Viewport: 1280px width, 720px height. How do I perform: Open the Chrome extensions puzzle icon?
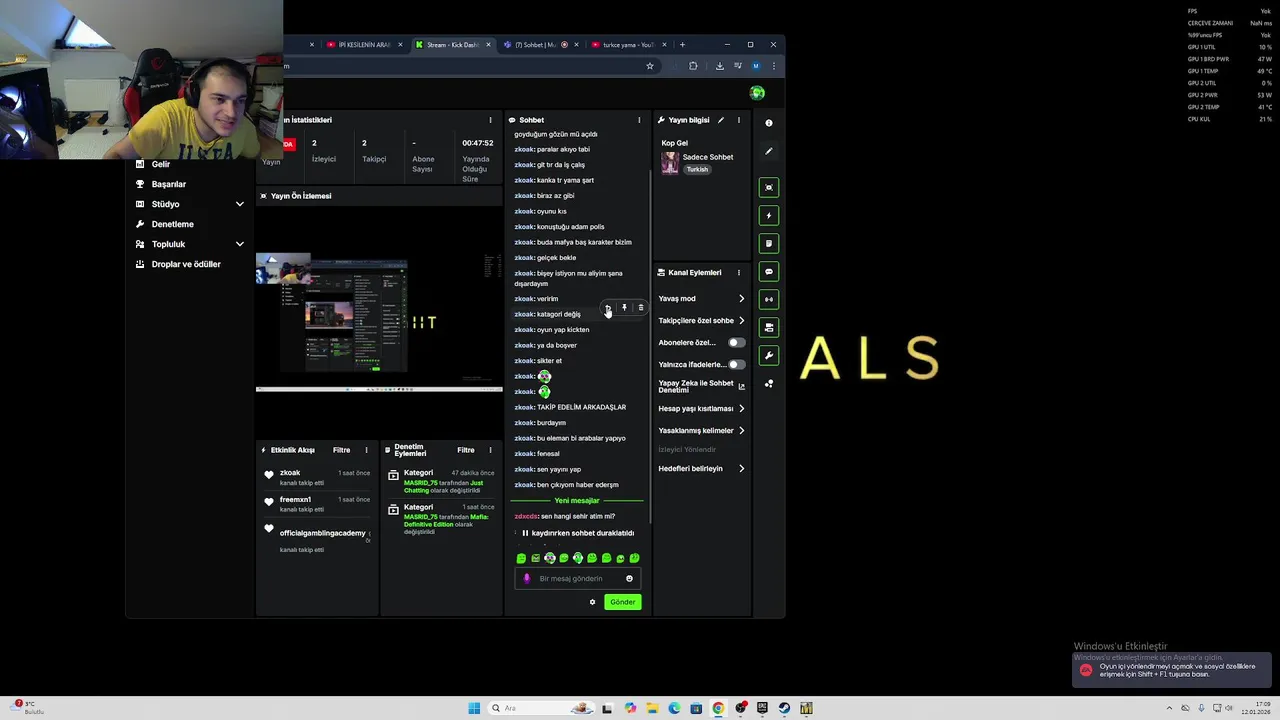(693, 66)
